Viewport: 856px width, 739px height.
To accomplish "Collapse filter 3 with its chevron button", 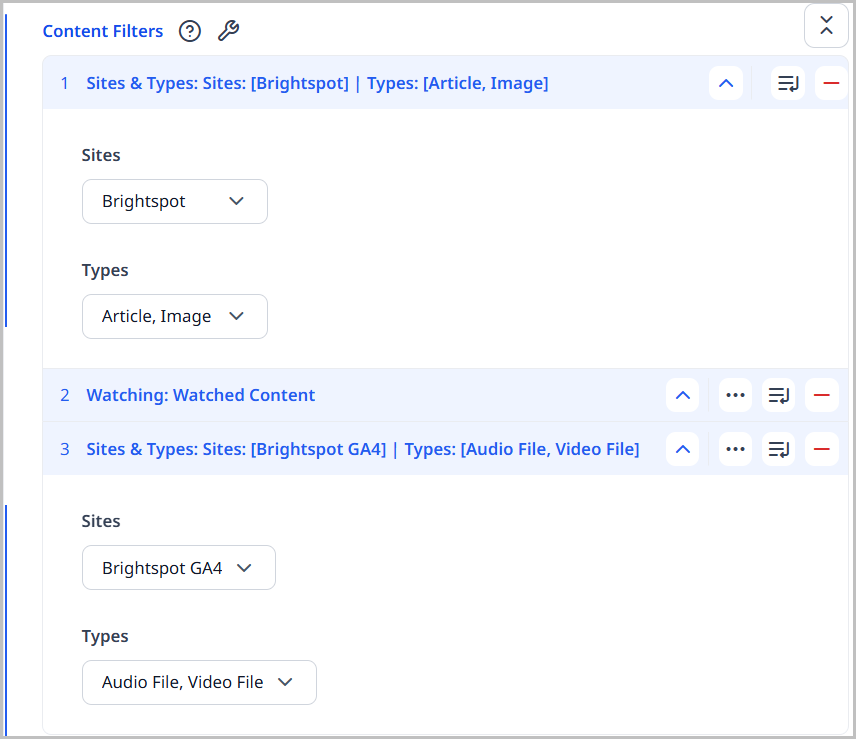I will click(x=682, y=449).
